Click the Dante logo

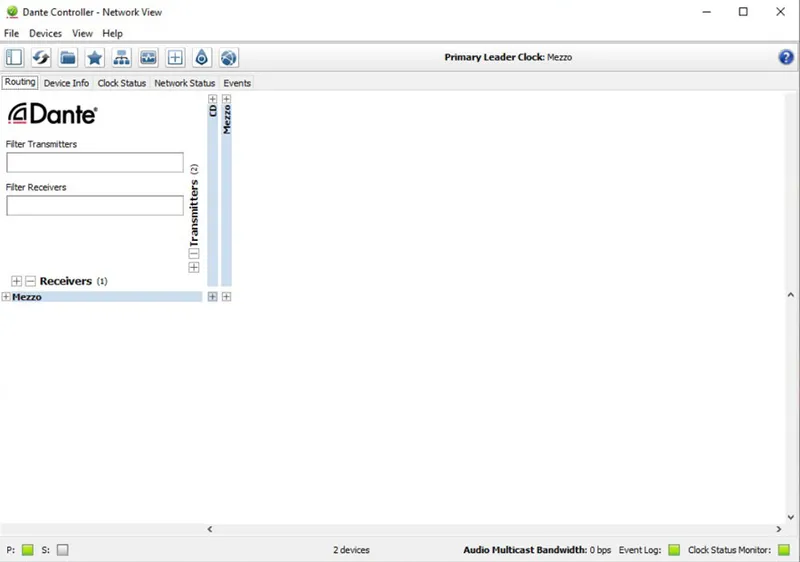click(x=53, y=114)
